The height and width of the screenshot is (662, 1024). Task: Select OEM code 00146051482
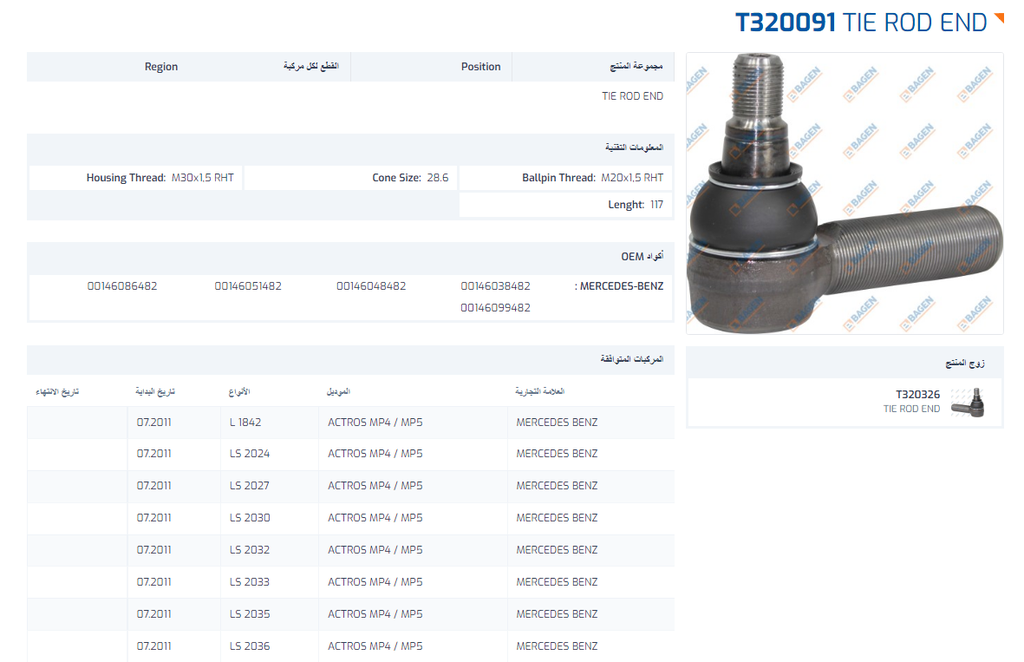[x=248, y=286]
